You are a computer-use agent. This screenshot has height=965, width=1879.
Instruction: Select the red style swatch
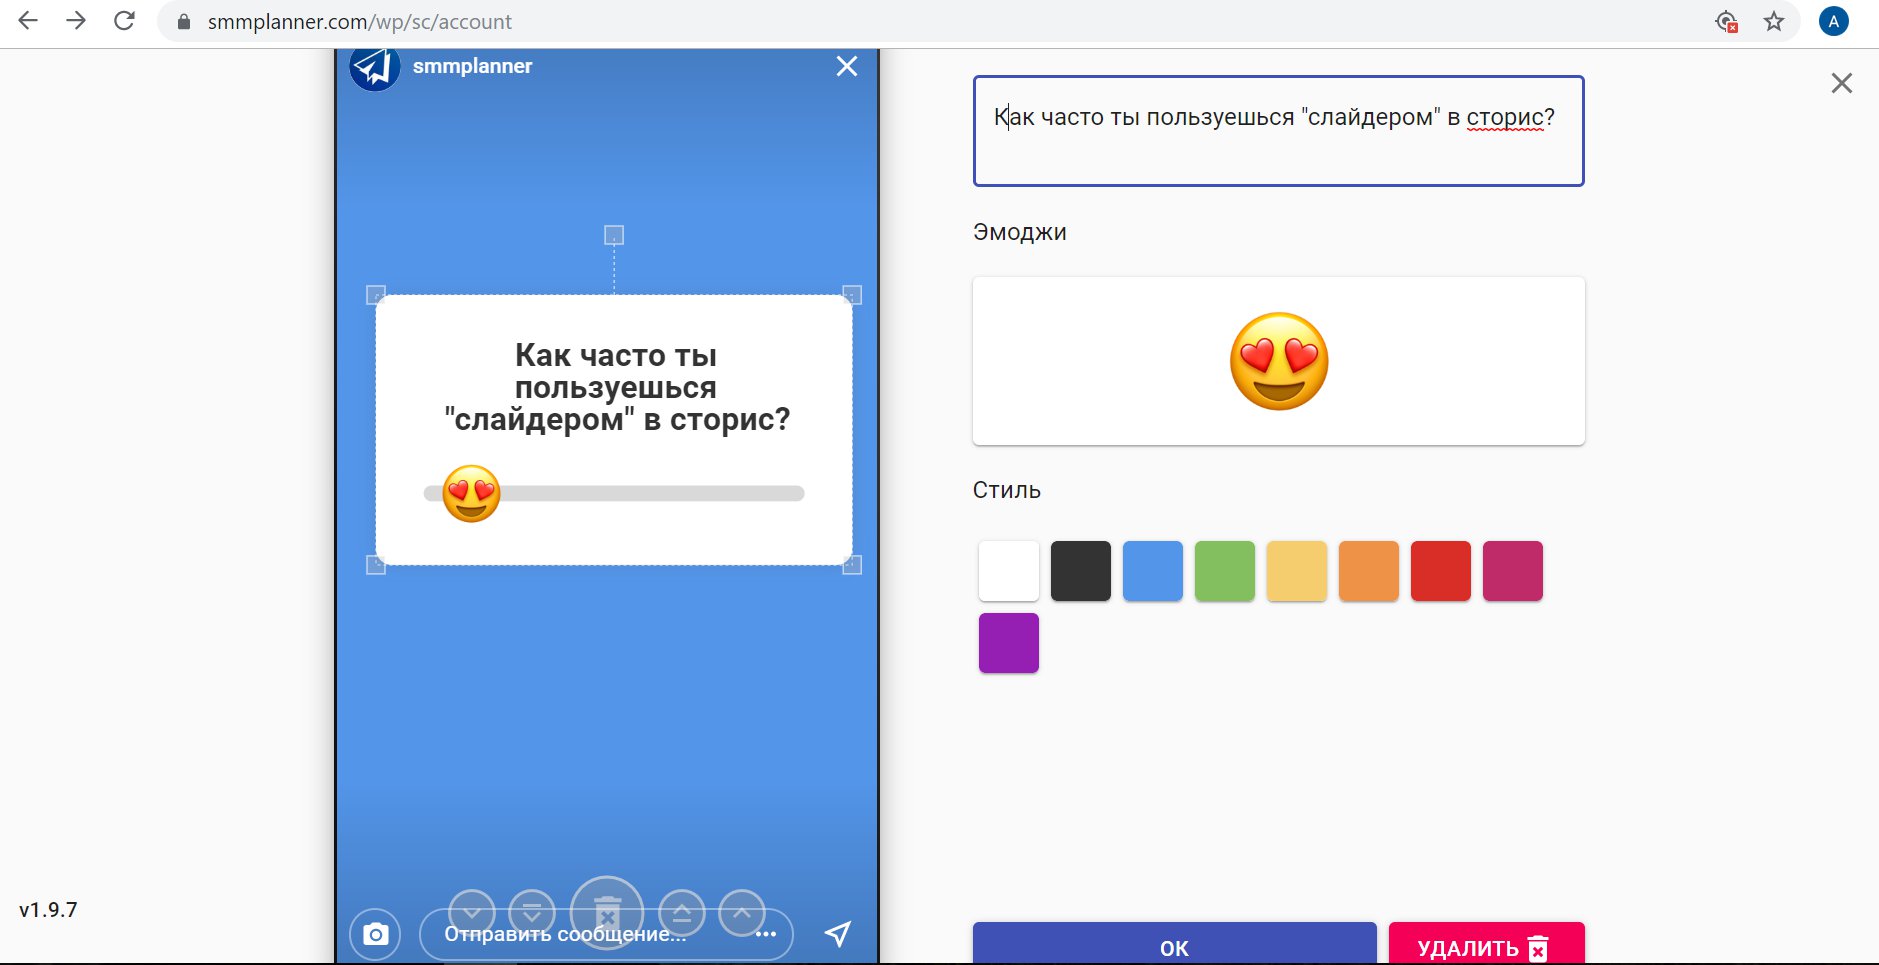1441,571
